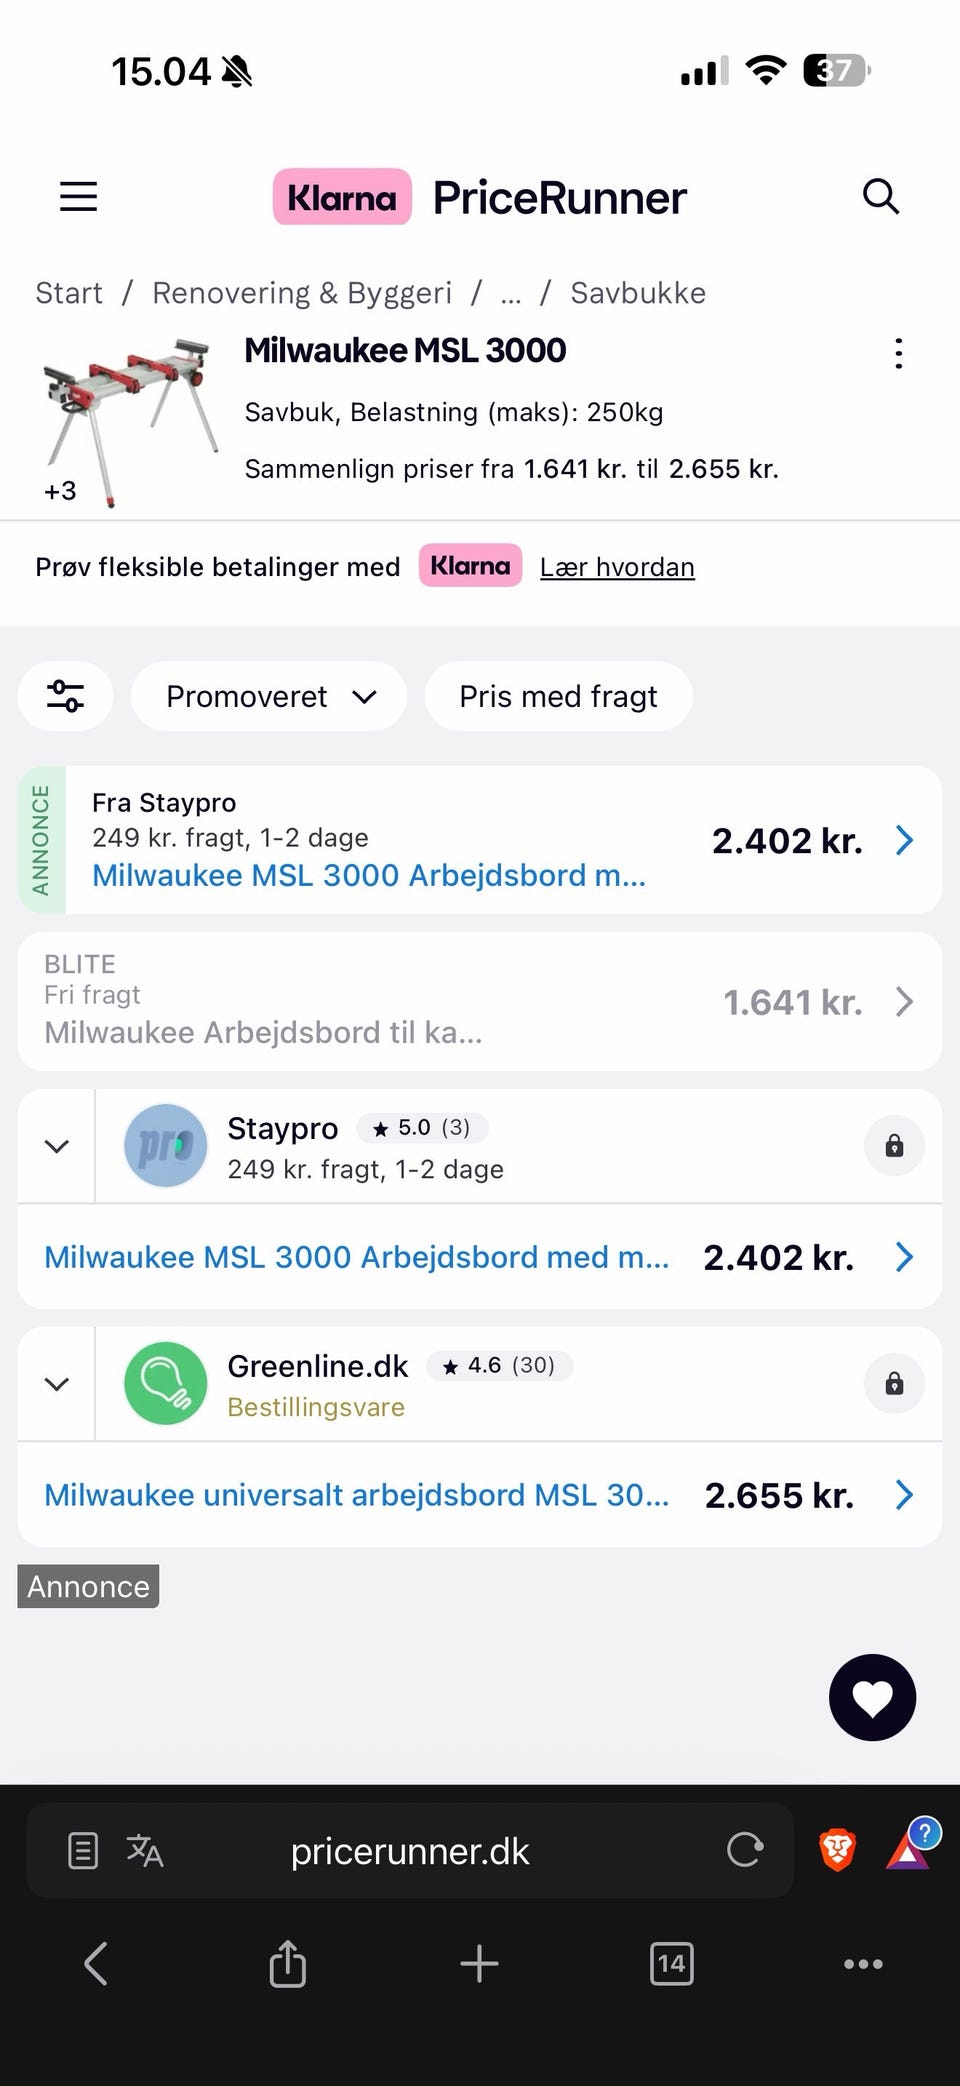Toggle the Pris med fragt filter

tap(558, 696)
